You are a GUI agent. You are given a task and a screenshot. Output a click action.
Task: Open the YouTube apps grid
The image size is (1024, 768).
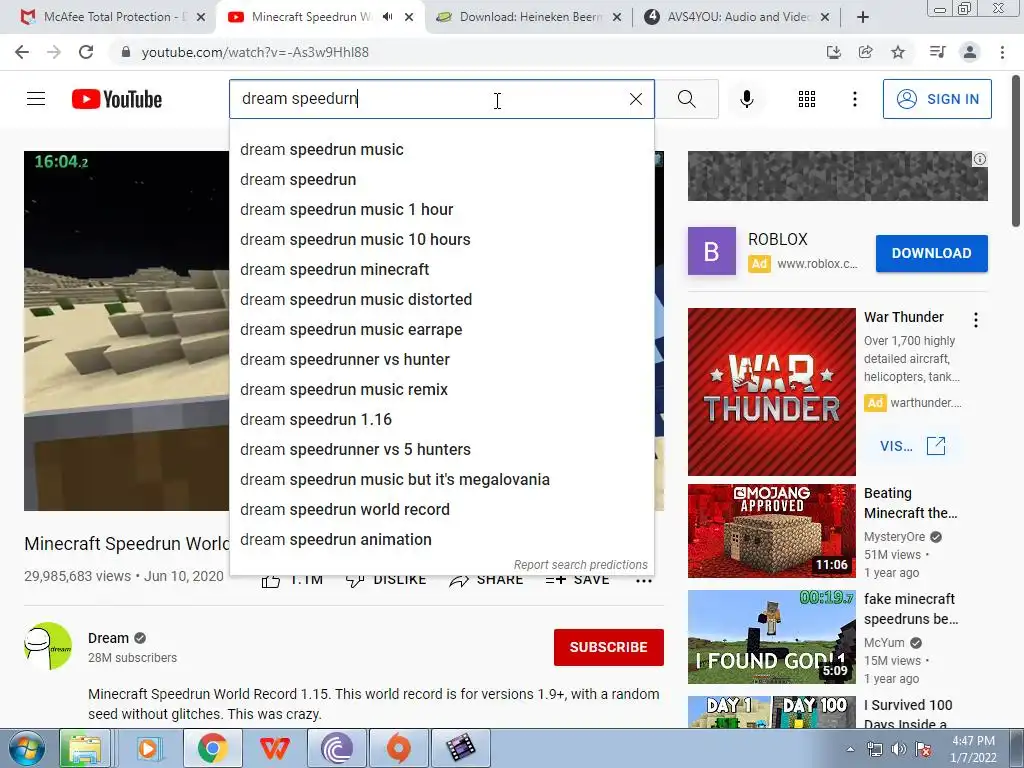(x=807, y=99)
